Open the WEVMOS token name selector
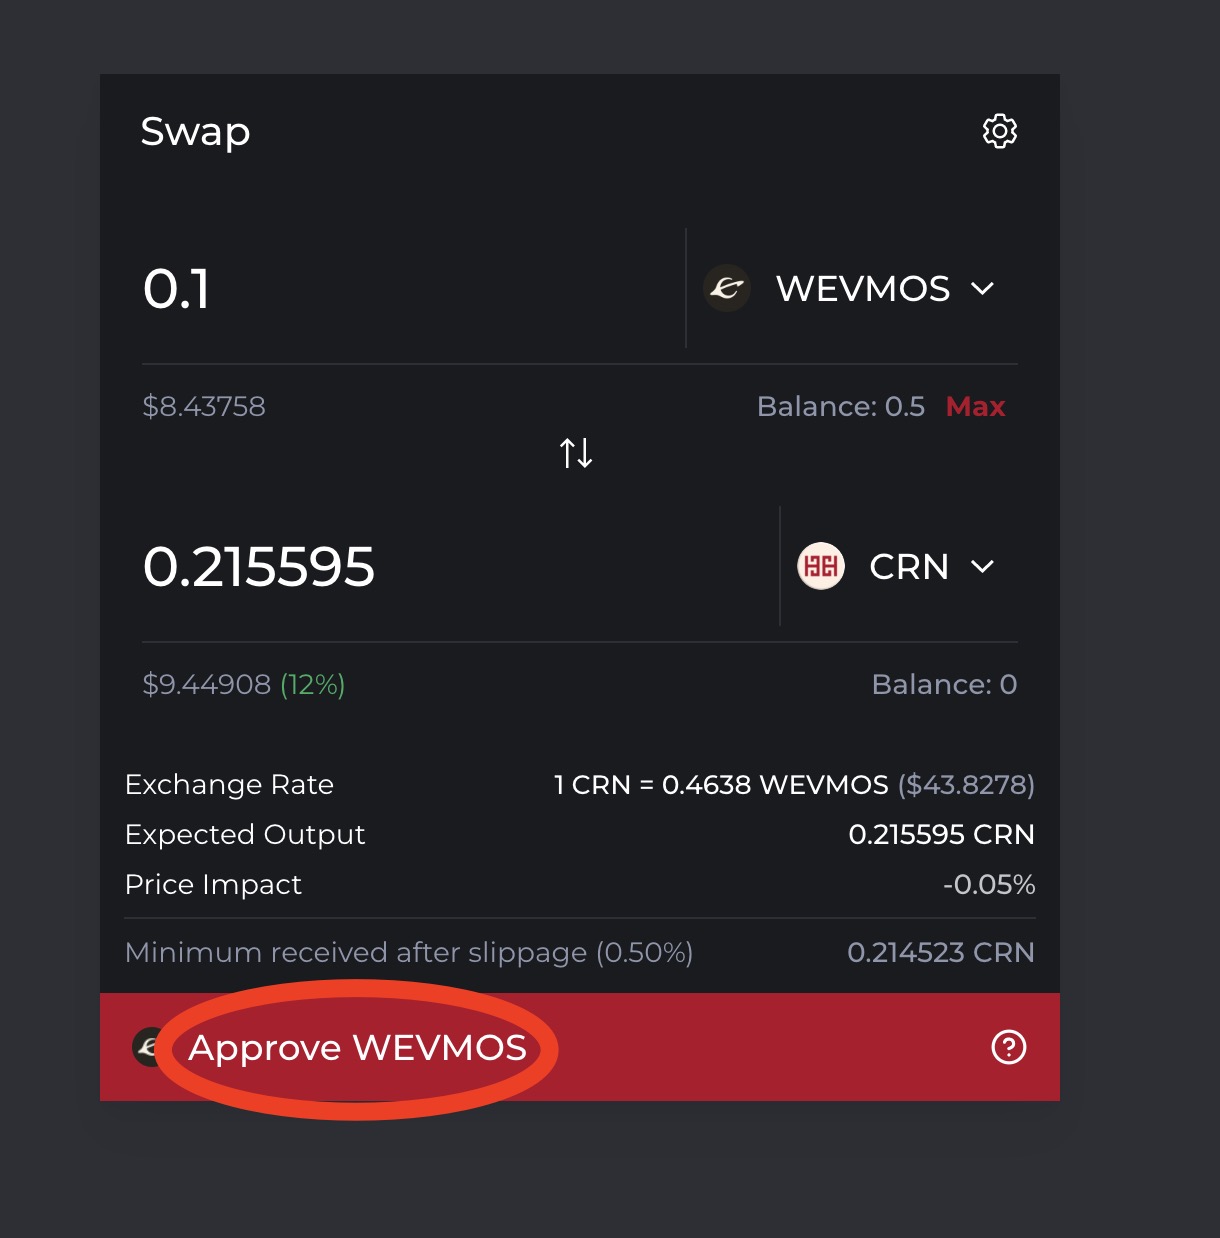 [862, 289]
